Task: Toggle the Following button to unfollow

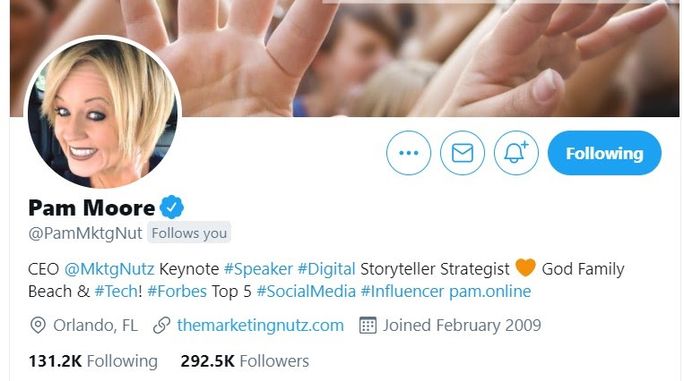Action: pyautogui.click(x=605, y=153)
